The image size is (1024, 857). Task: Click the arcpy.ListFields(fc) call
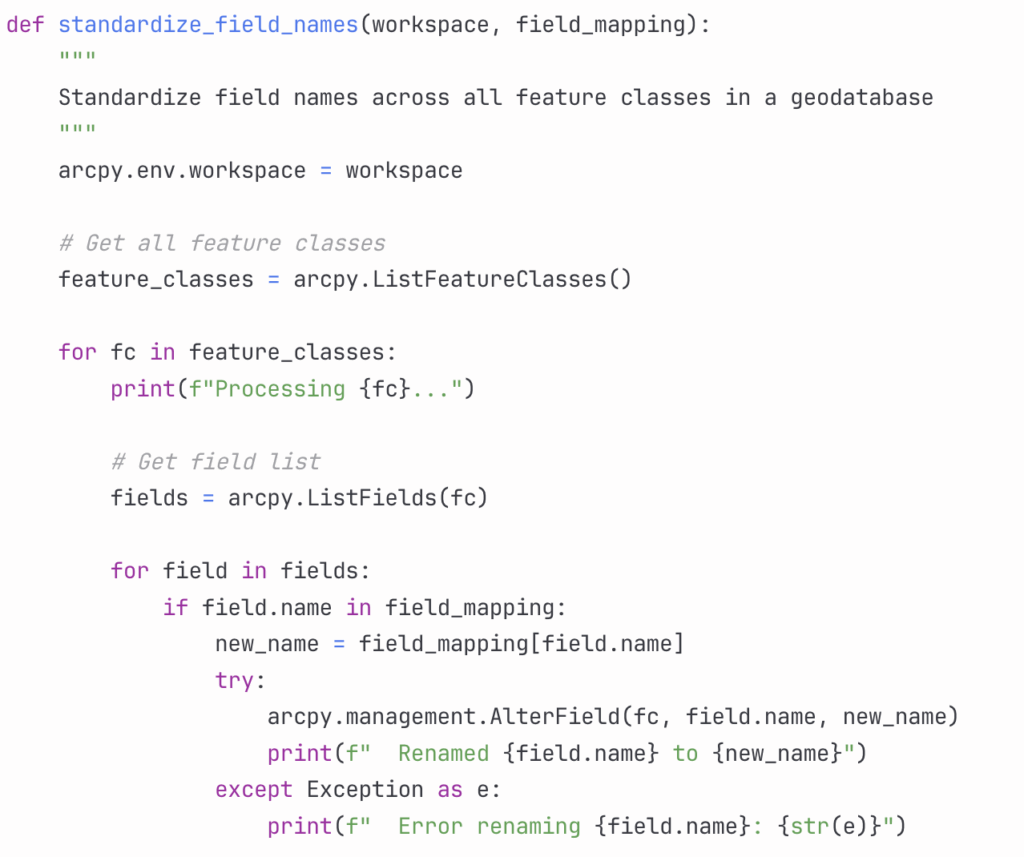tap(358, 498)
